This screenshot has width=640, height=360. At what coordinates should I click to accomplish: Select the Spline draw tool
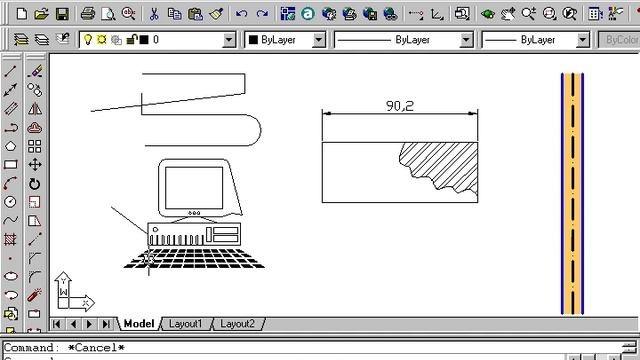click(10, 220)
